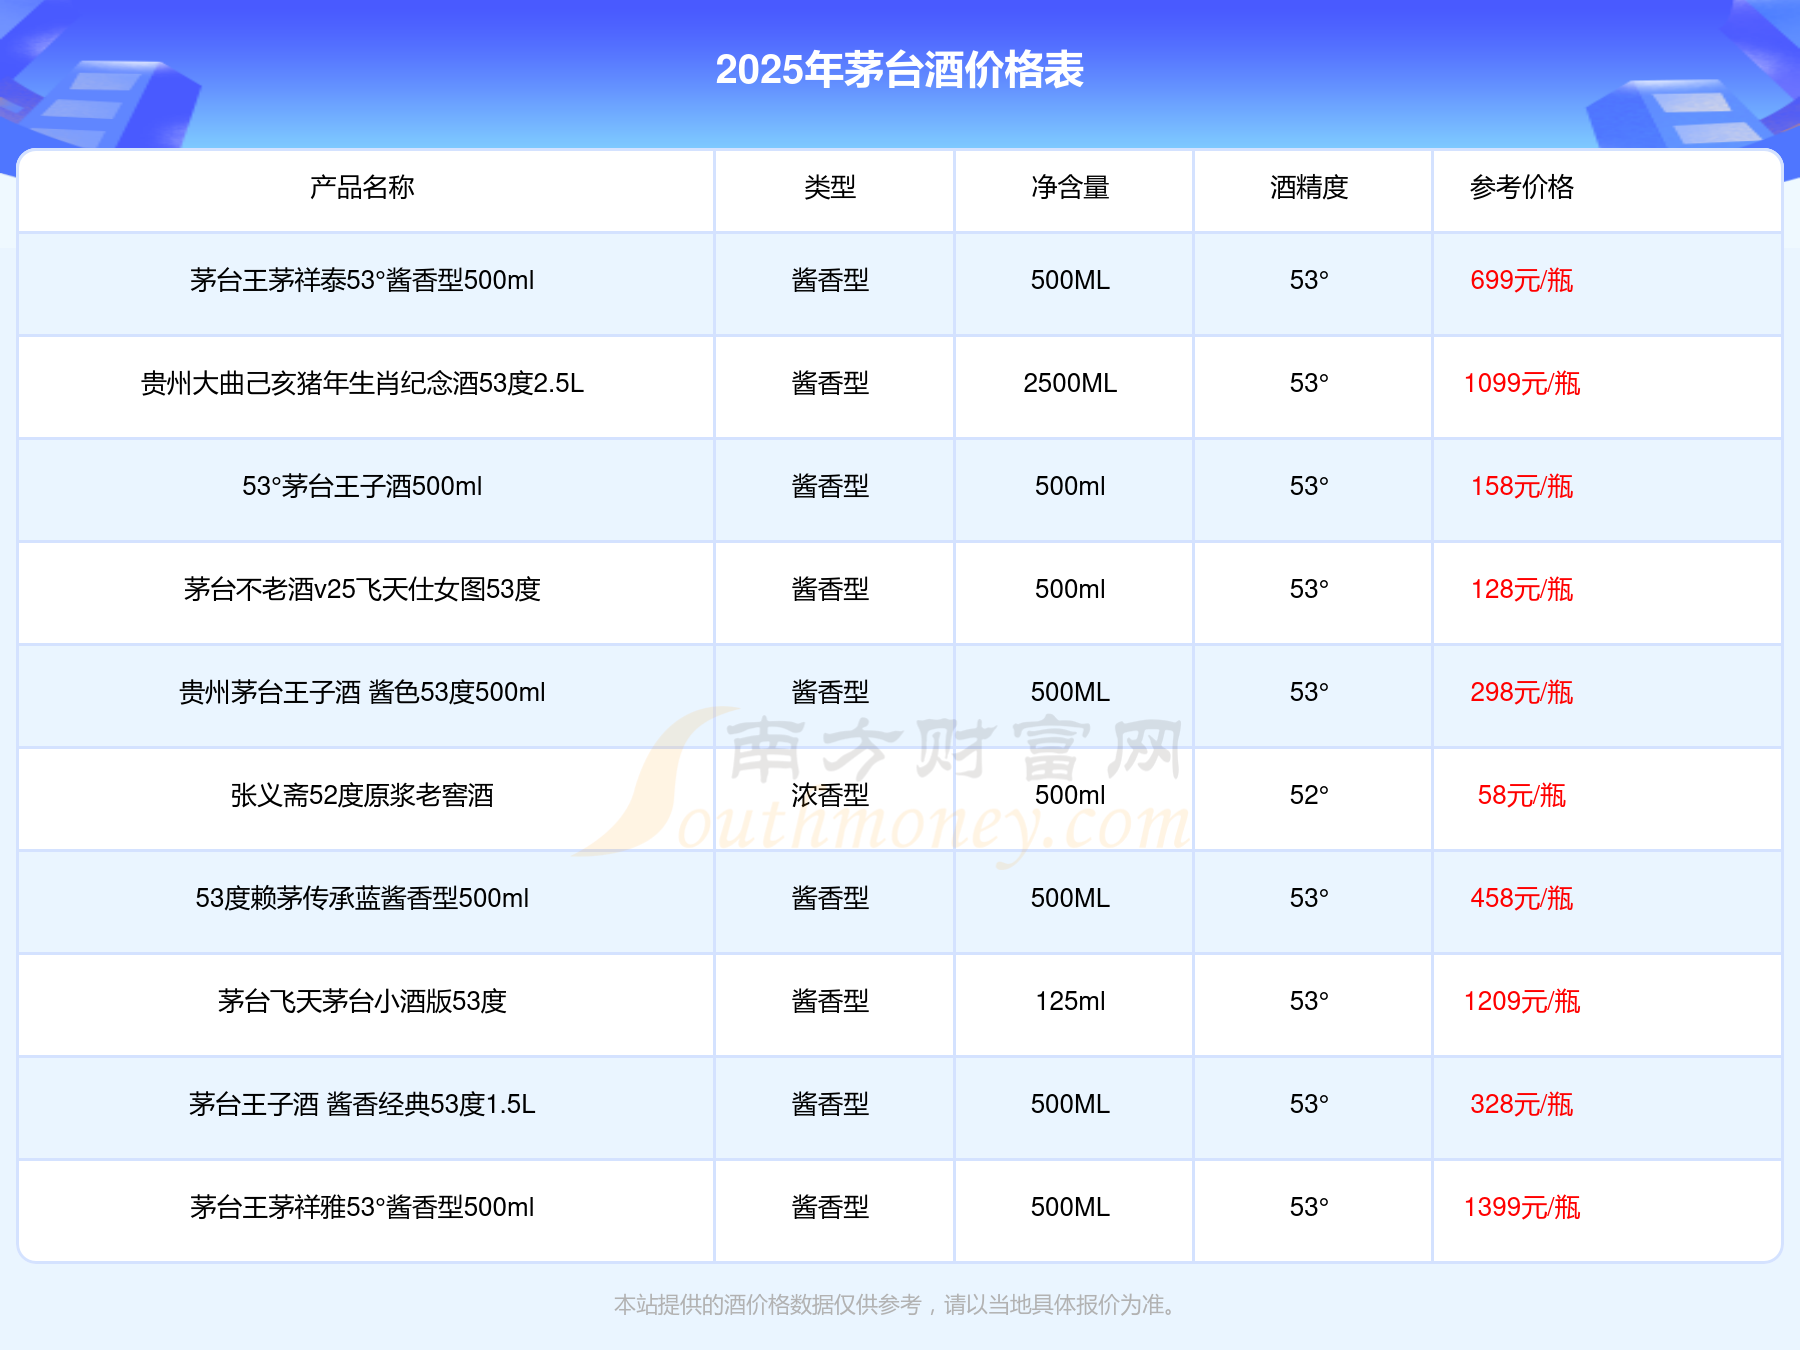
Task: Click the title 2025年茅台酒价格表
Action: [x=899, y=70]
